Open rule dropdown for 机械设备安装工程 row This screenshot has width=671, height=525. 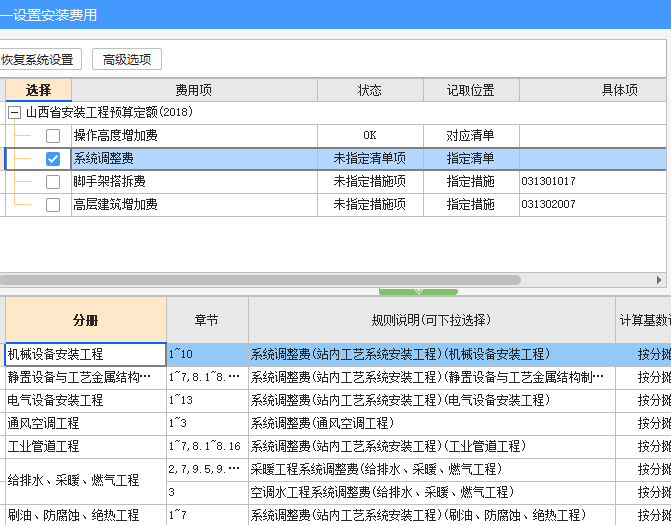[432, 354]
